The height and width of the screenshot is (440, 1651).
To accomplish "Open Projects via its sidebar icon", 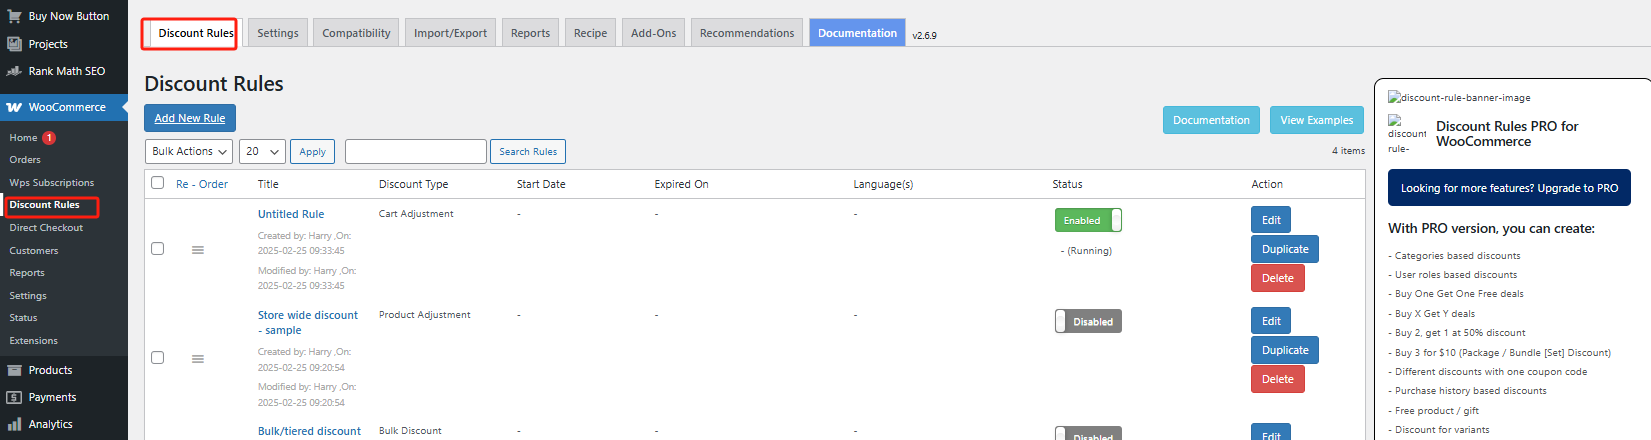I will (14, 44).
